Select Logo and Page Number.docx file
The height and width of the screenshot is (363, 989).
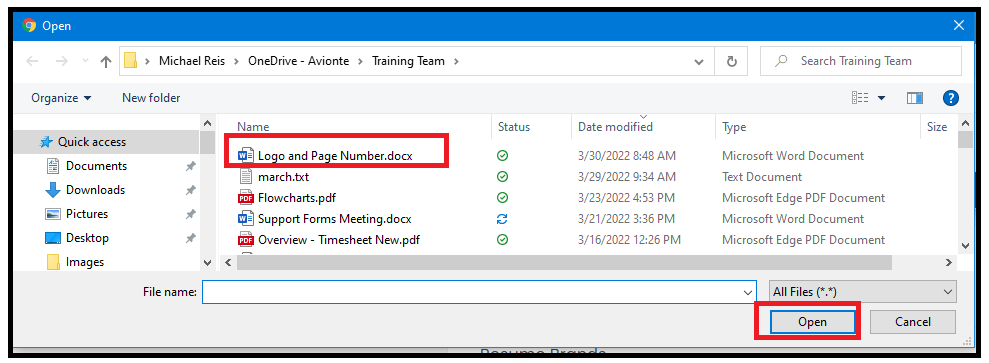pos(335,156)
